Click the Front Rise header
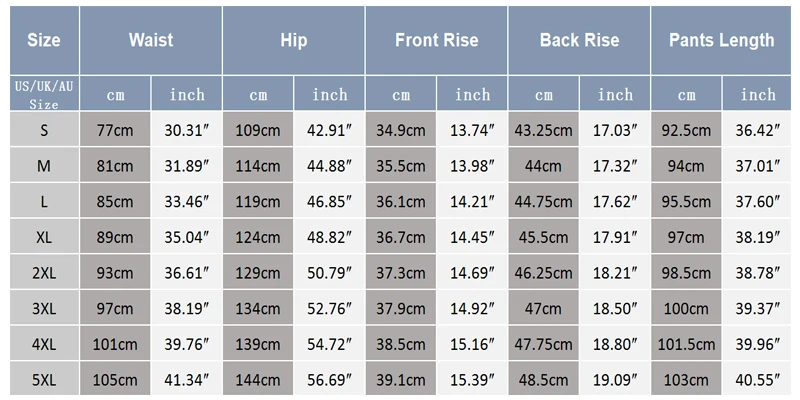The width and height of the screenshot is (800, 400). pyautogui.click(x=436, y=40)
